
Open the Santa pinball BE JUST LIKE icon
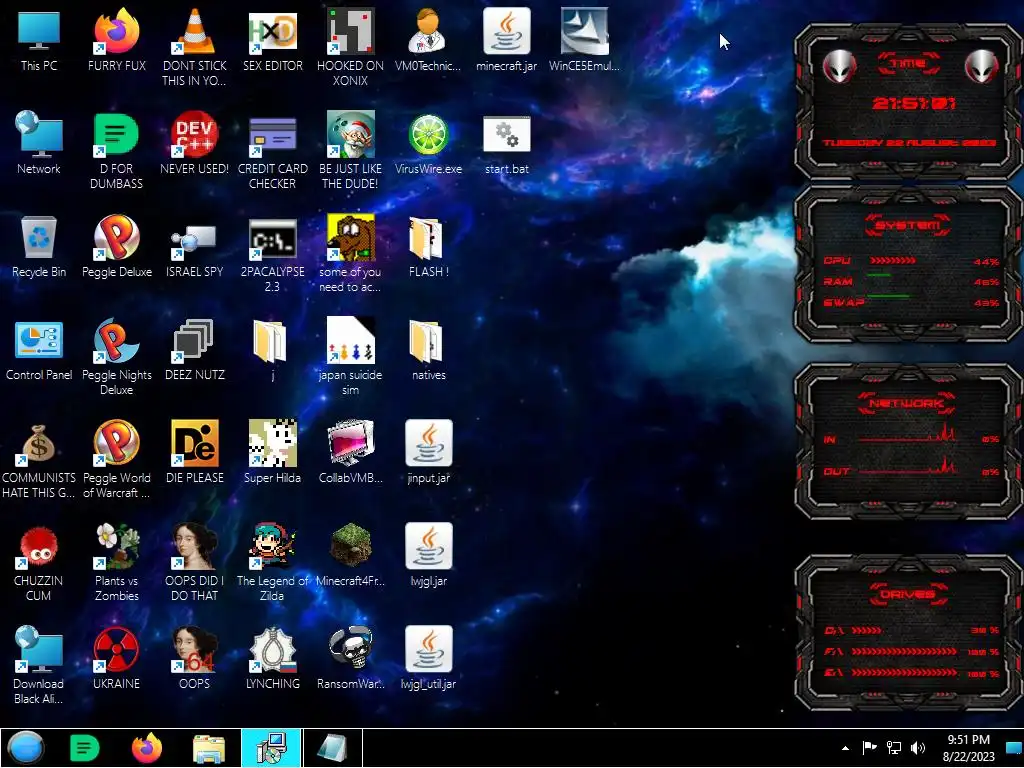(350, 150)
